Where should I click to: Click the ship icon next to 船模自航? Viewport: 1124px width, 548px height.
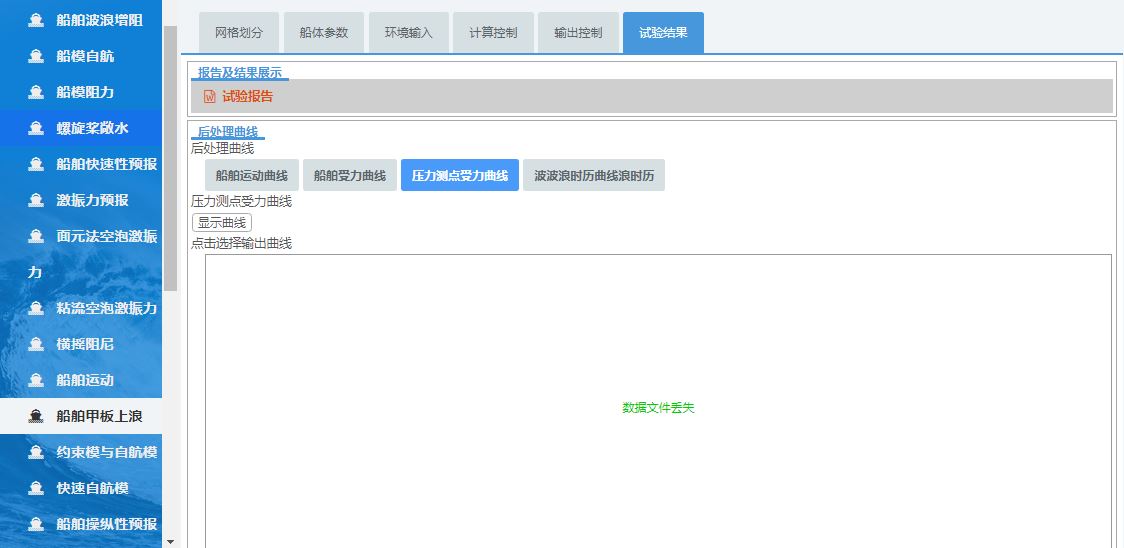(x=36, y=56)
